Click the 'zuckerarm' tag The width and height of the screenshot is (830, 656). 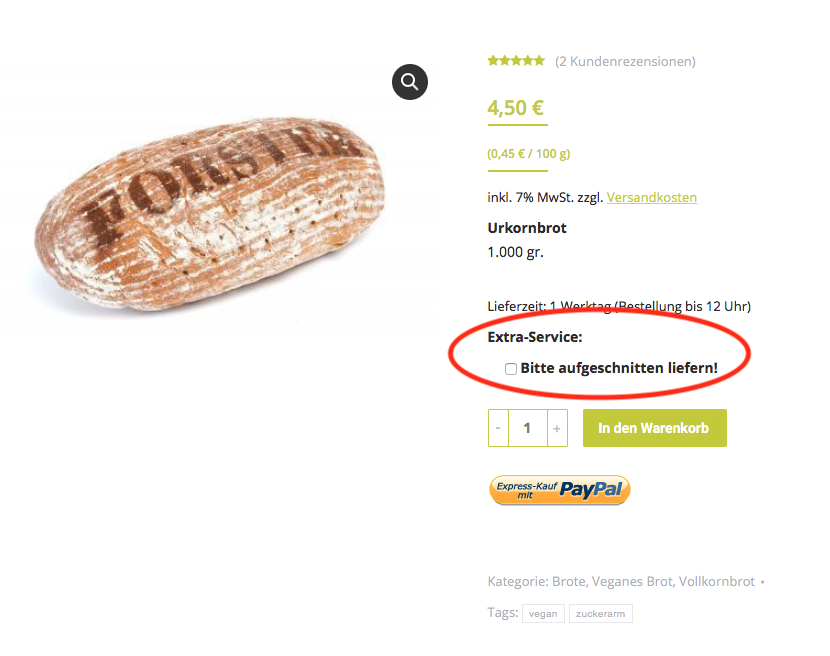(x=600, y=613)
